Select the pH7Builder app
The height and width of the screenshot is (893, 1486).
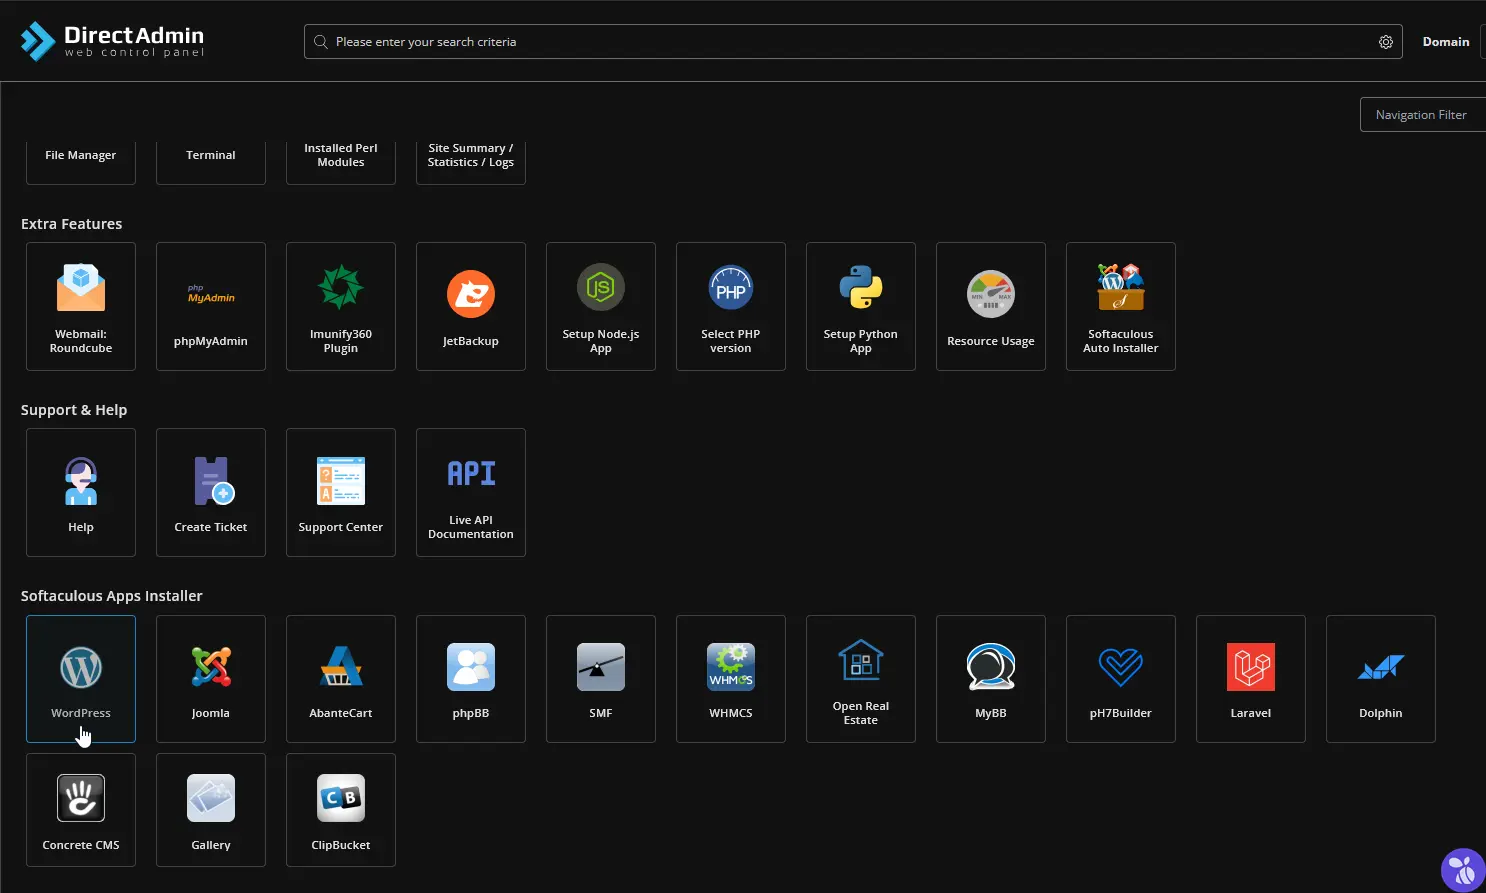pyautogui.click(x=1121, y=679)
